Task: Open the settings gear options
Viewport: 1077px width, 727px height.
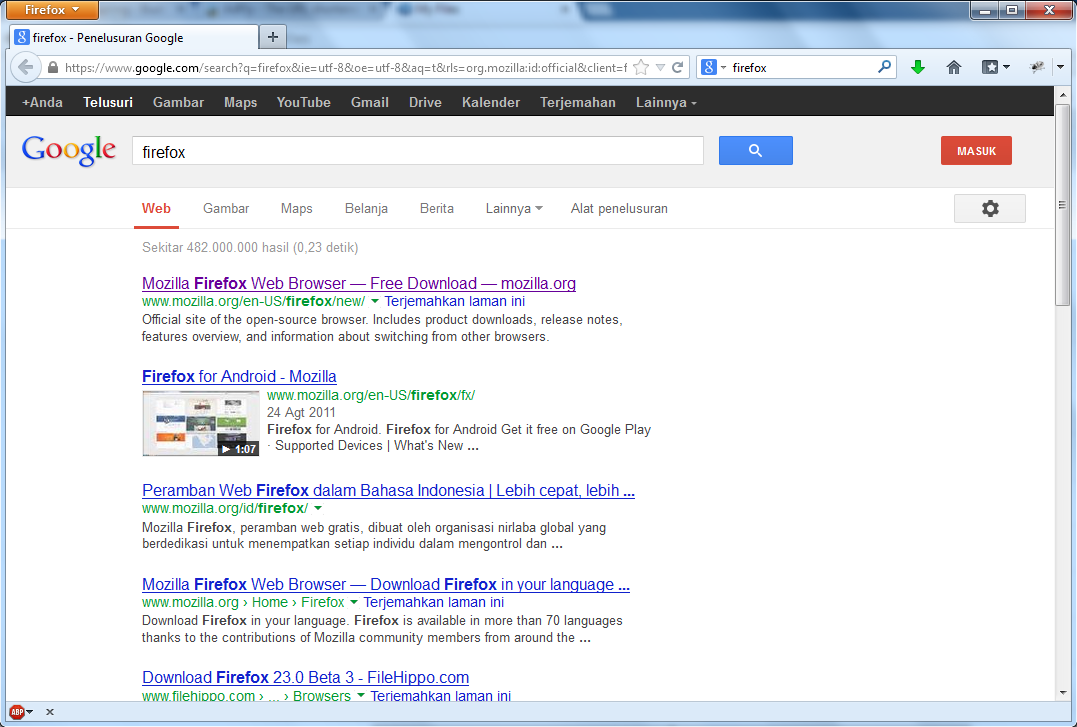Action: point(990,208)
